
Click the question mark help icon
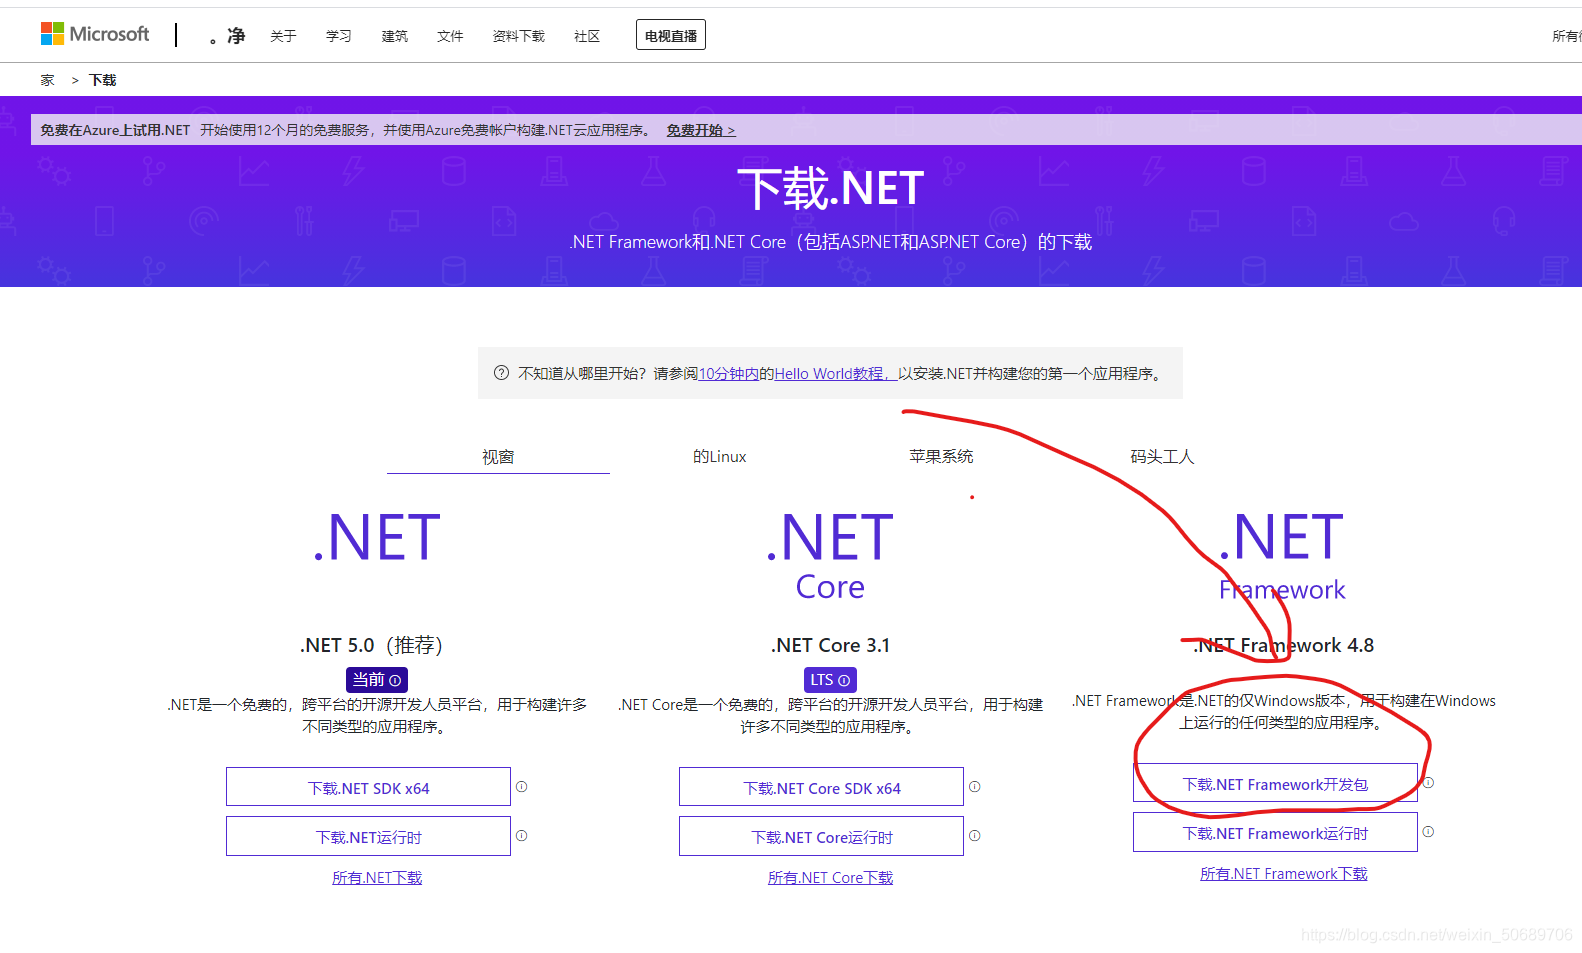pyautogui.click(x=502, y=373)
